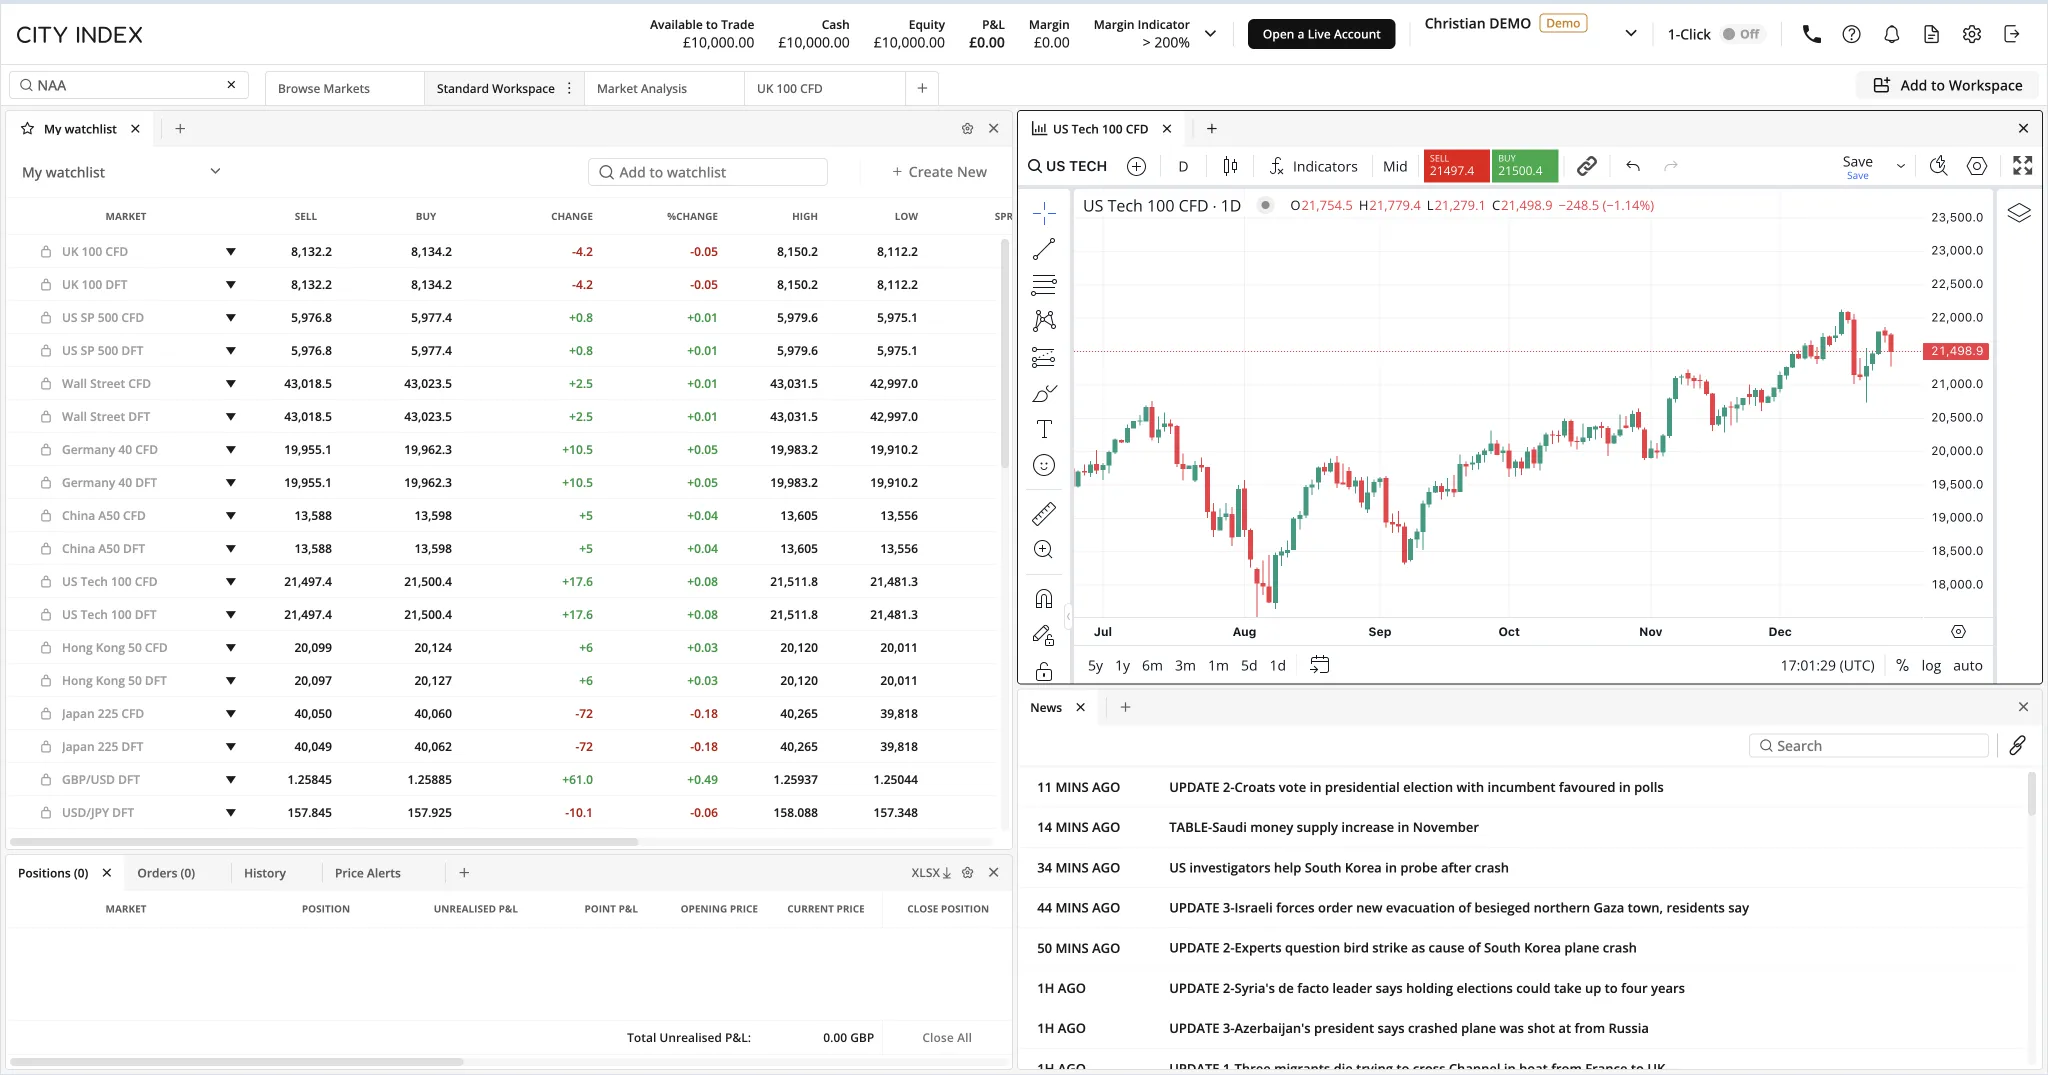Undo the last chart action
The image size is (2048, 1075).
click(x=1633, y=166)
